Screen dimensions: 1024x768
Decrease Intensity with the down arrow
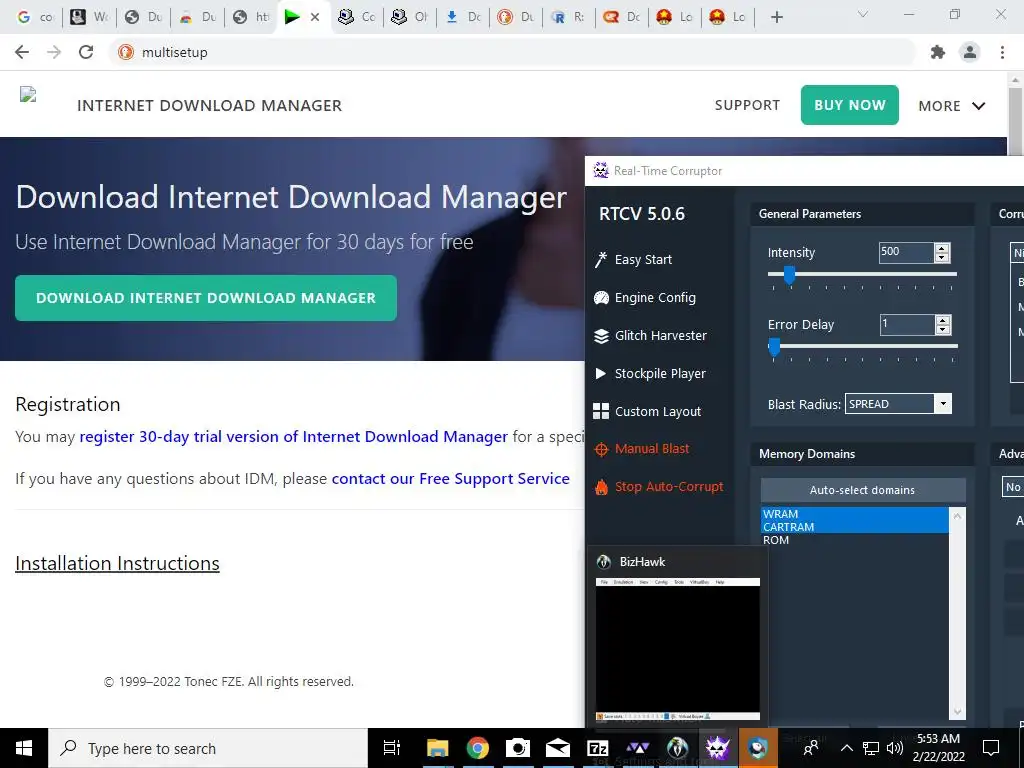[942, 257]
